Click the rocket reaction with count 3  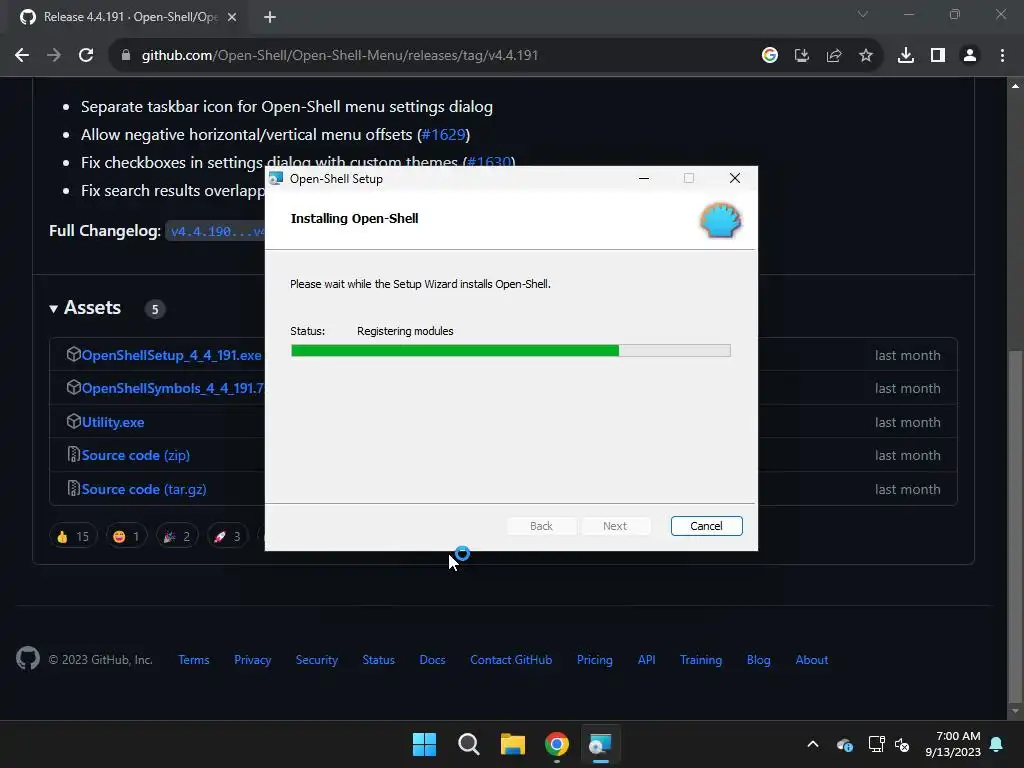227,536
